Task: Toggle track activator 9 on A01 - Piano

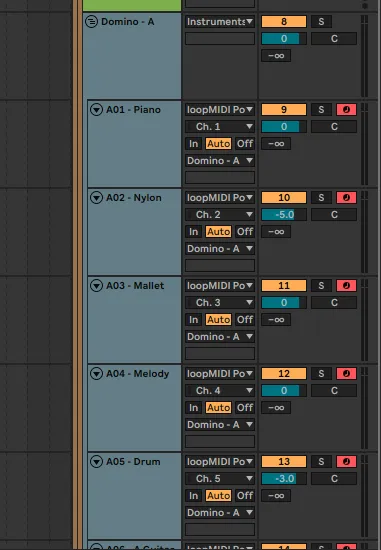Action: tap(284, 109)
